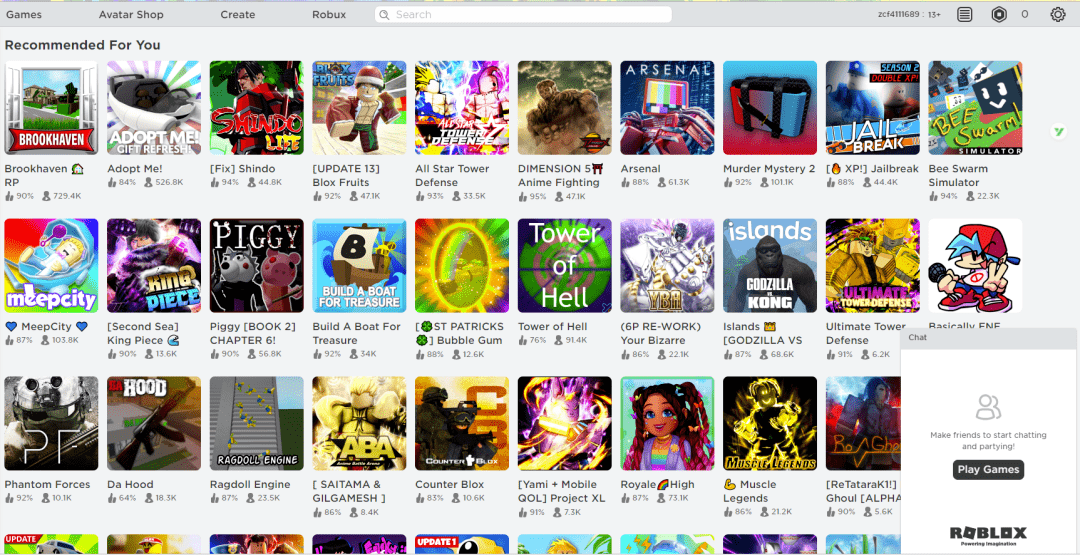Click the Murder Mystery 2 title

(769, 169)
